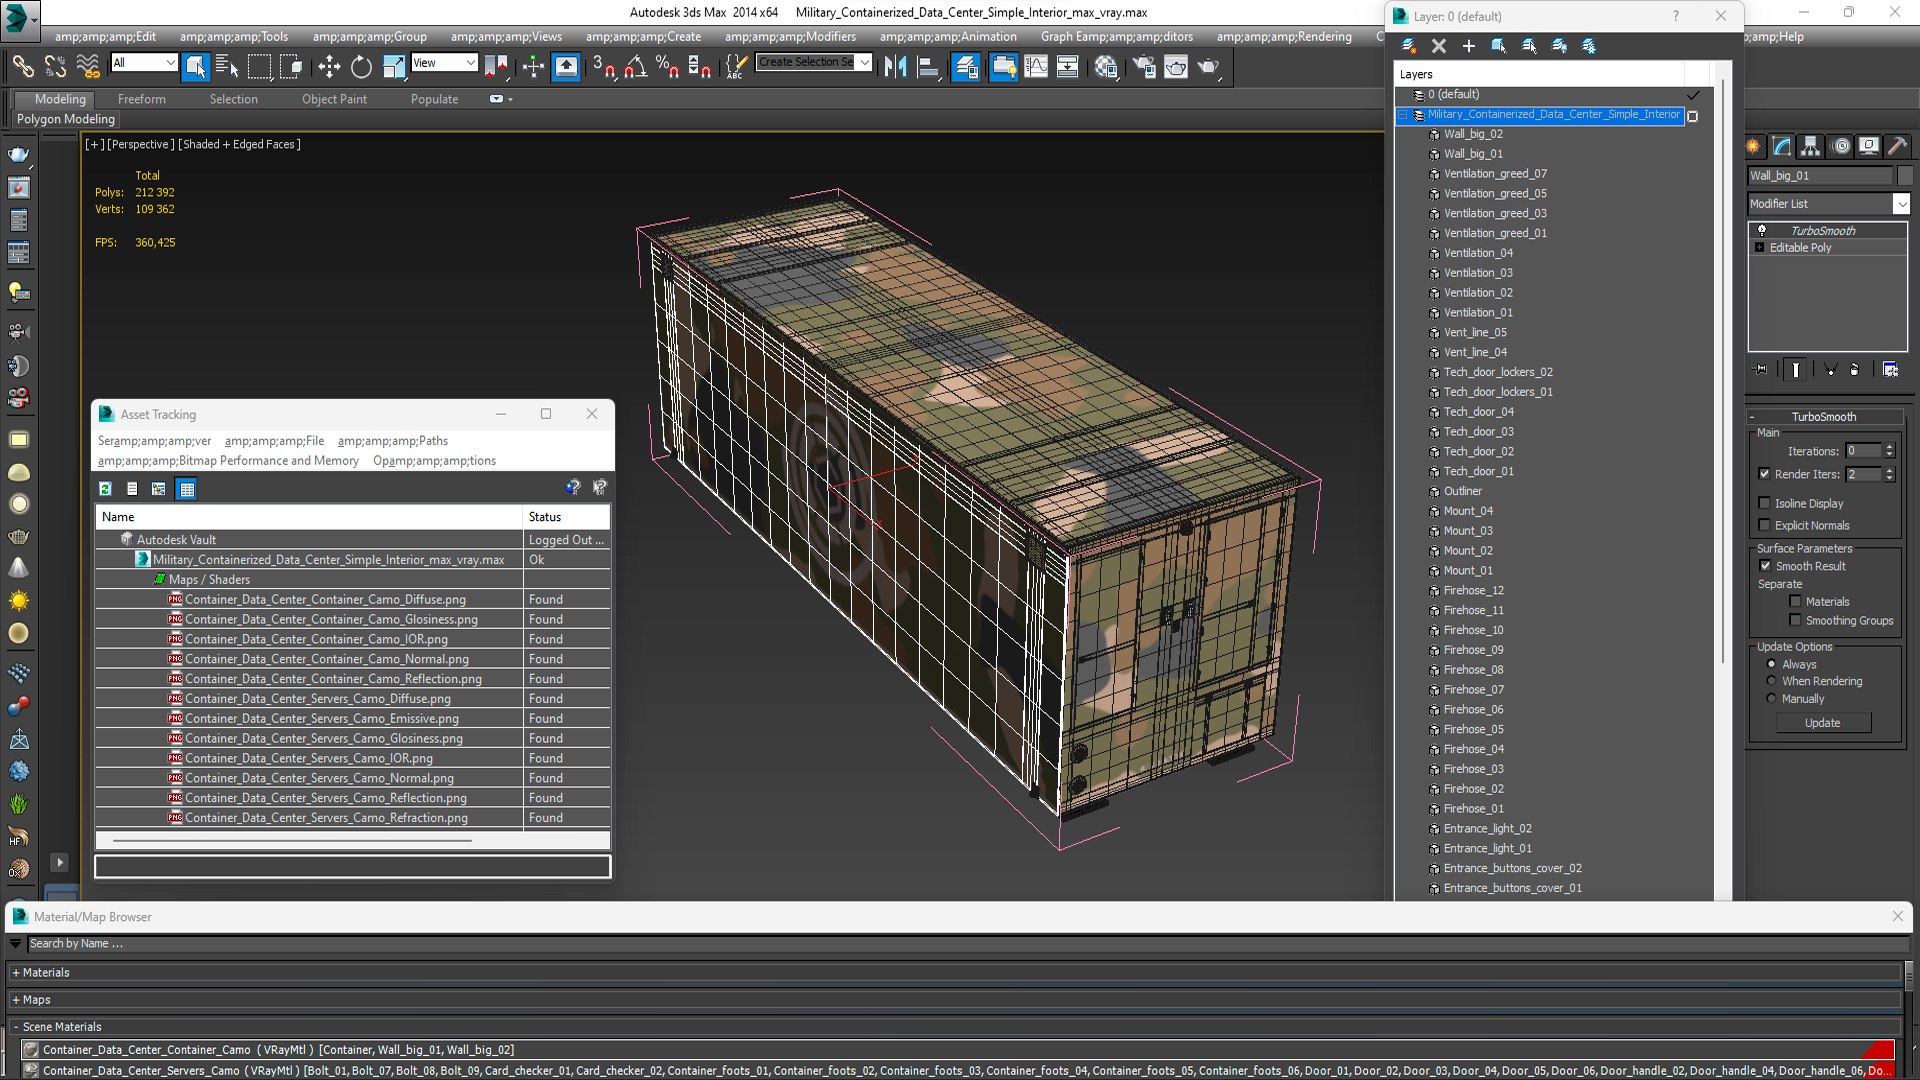
Task: Select the When Rendering update option
Action: (1771, 681)
